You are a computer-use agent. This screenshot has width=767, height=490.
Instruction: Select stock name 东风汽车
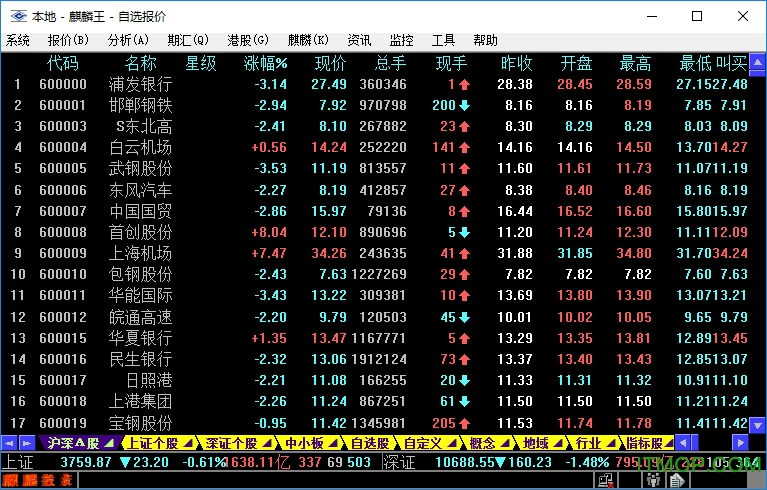[x=140, y=190]
